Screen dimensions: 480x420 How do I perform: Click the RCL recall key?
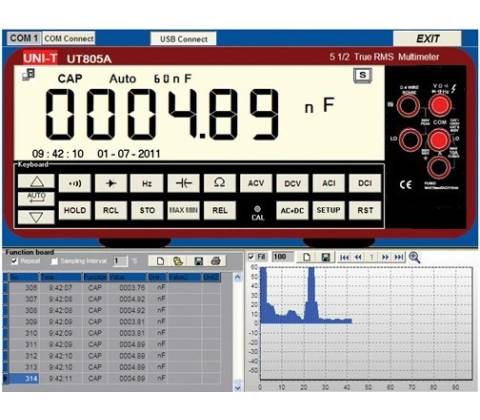(111, 210)
